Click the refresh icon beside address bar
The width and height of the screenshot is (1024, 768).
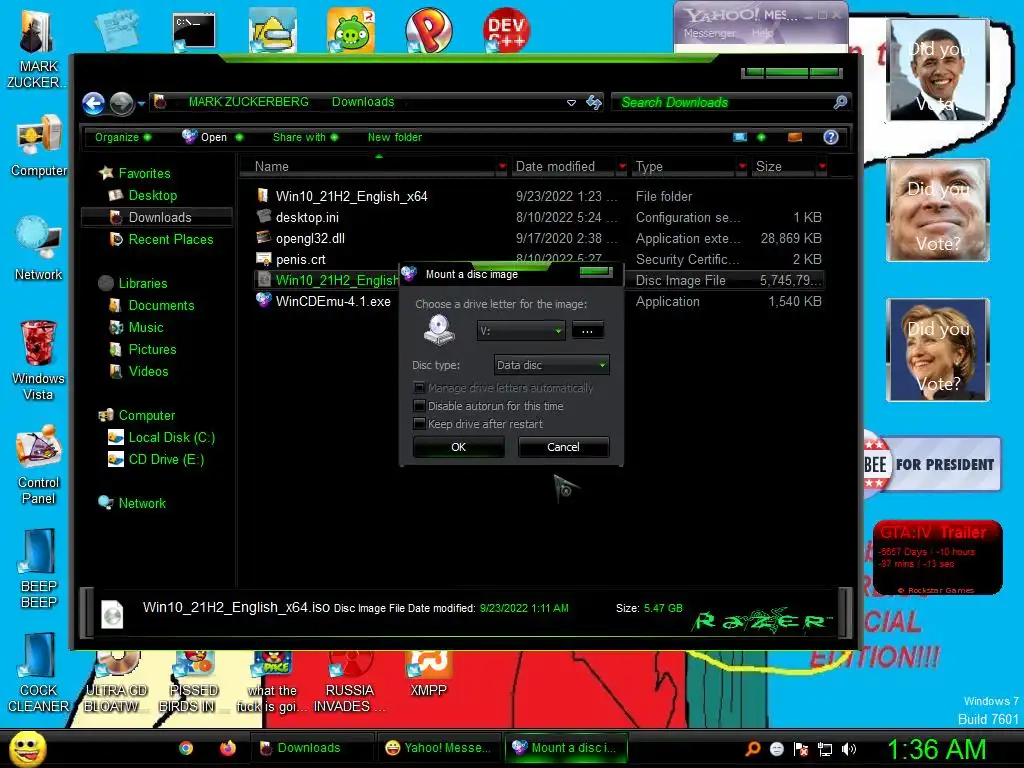click(594, 103)
